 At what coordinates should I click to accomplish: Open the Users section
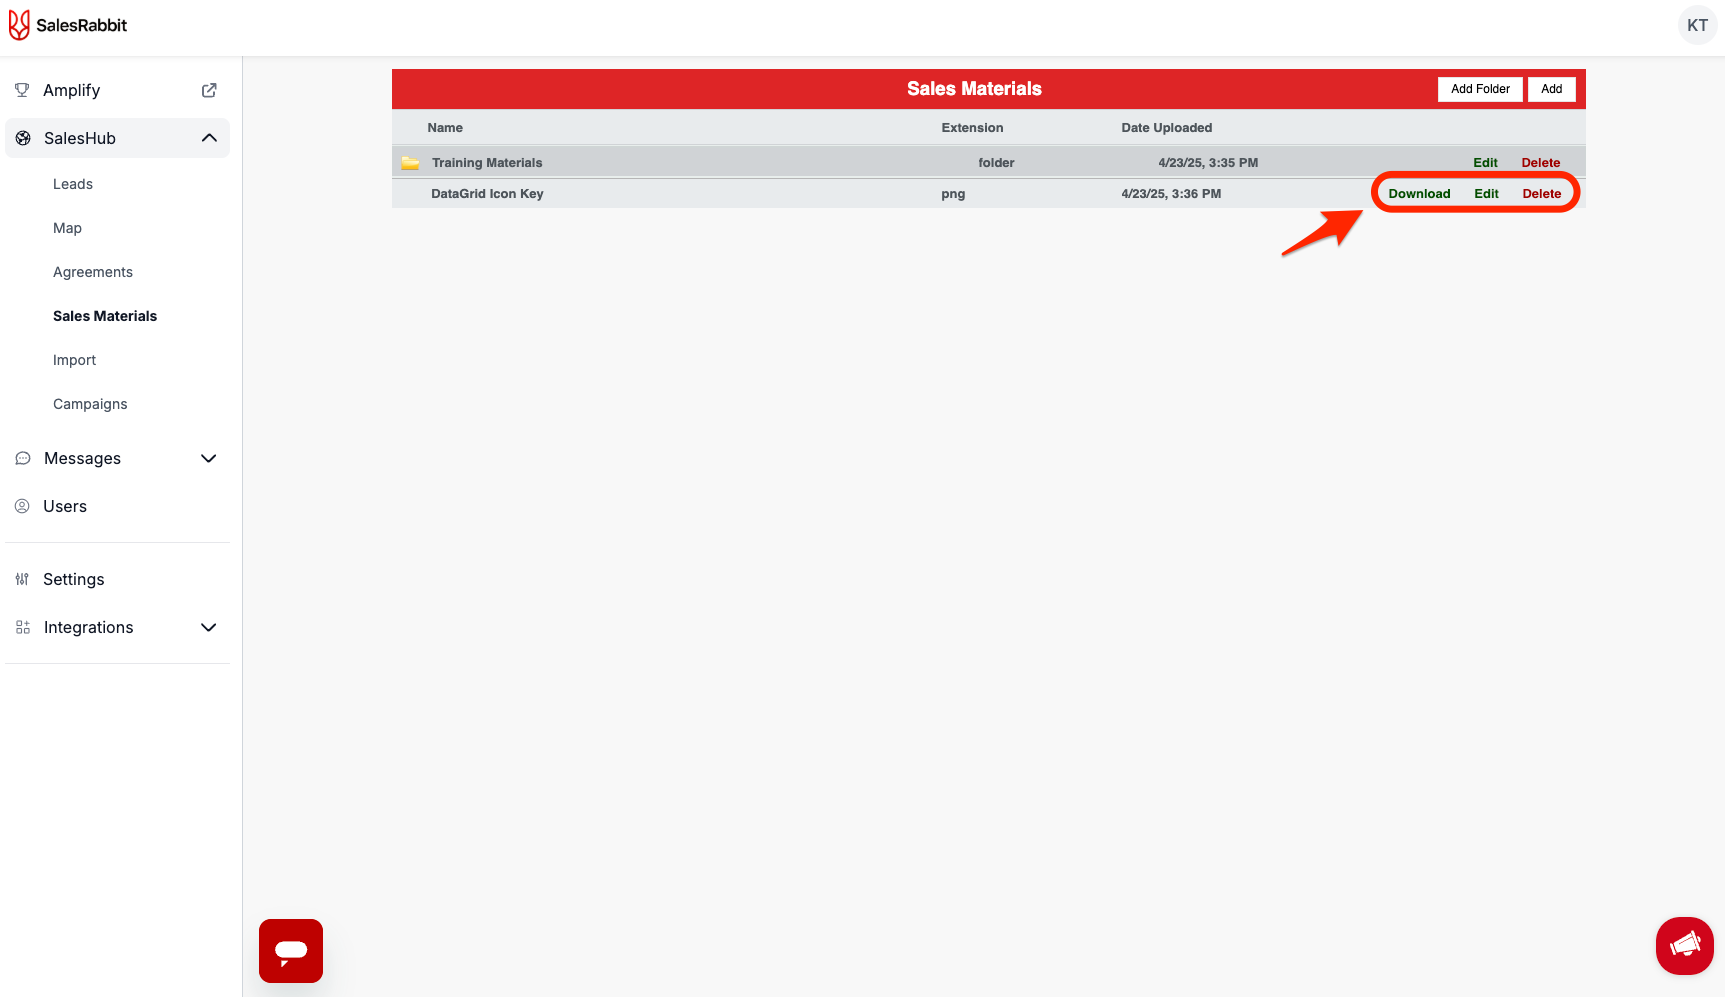pos(65,506)
